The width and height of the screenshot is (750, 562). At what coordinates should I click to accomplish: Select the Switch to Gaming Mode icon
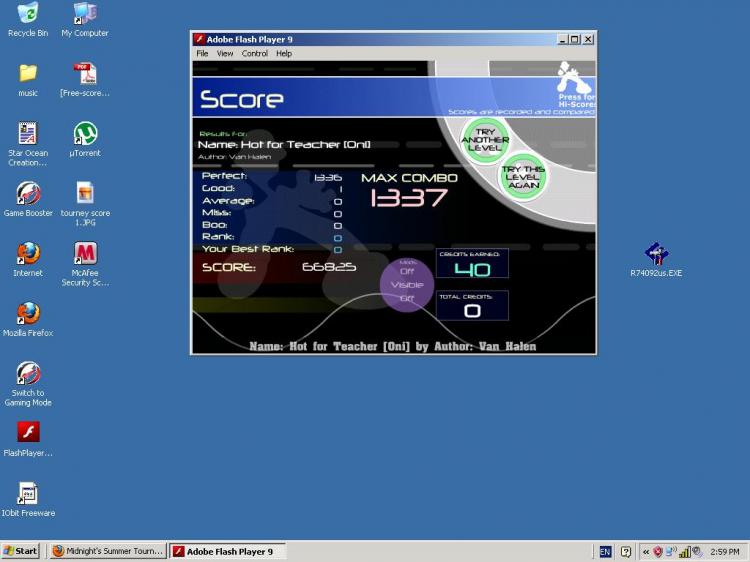tap(28, 384)
